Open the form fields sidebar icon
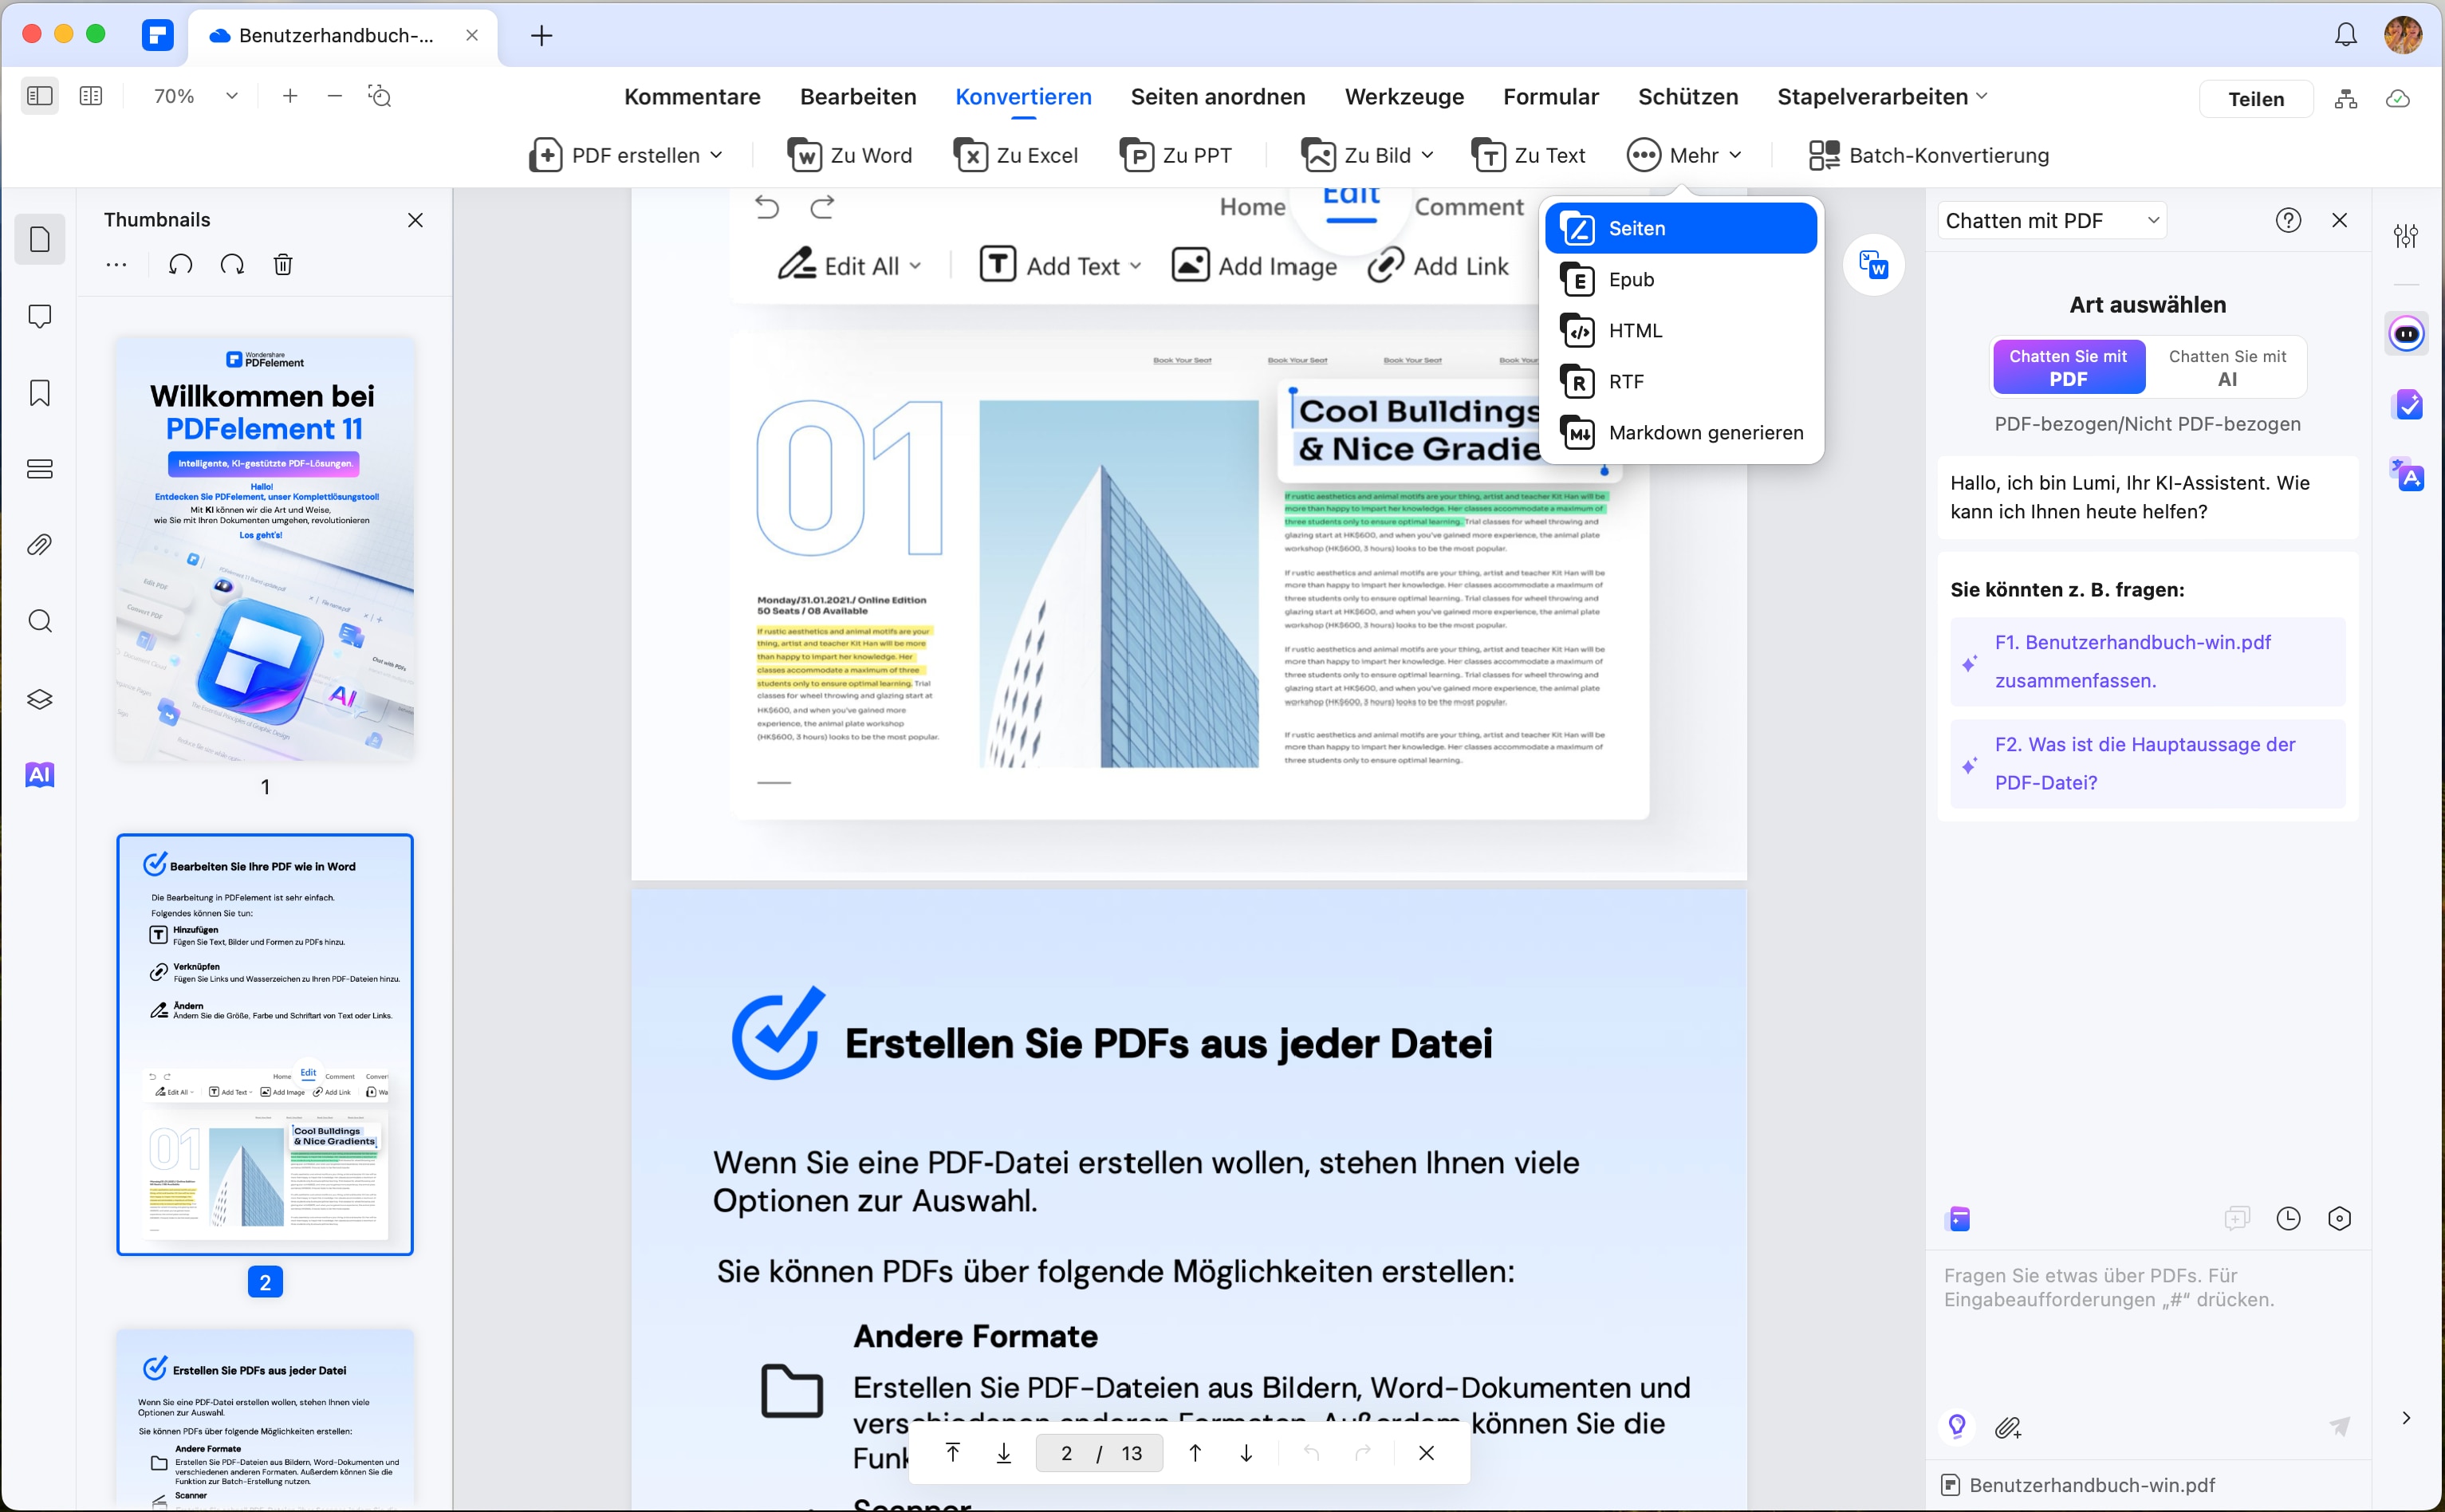2445x1512 pixels. click(40, 469)
